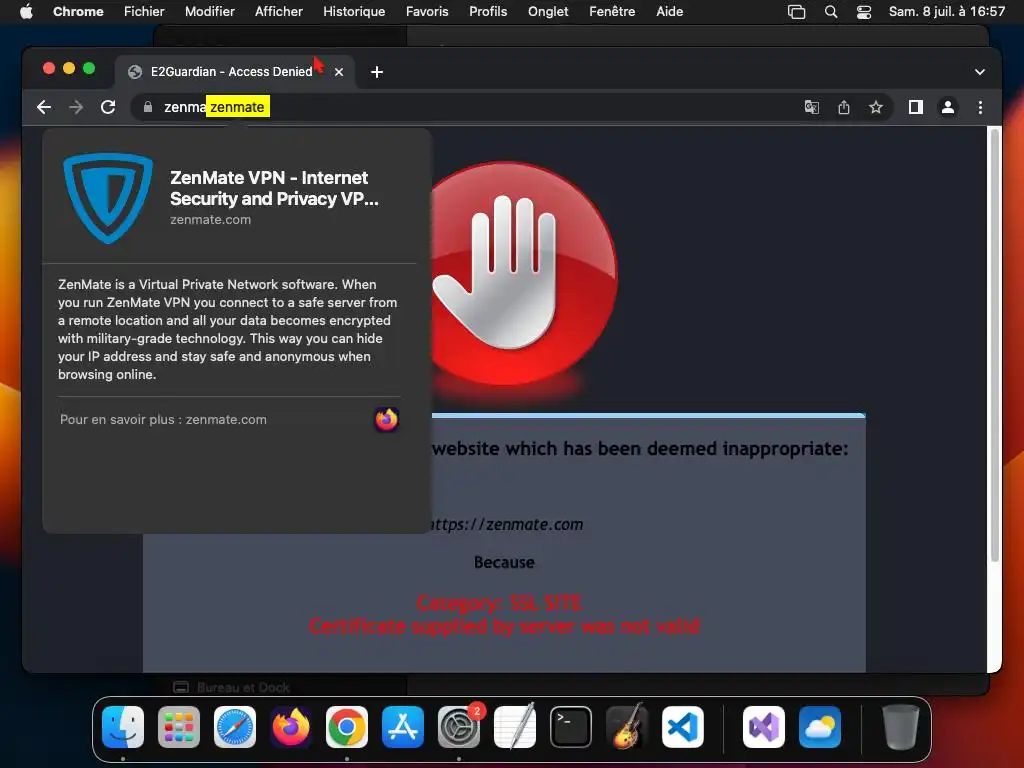Viewport: 1024px width, 768px height.
Task: Open Visual Studio from the Dock
Action: click(764, 727)
